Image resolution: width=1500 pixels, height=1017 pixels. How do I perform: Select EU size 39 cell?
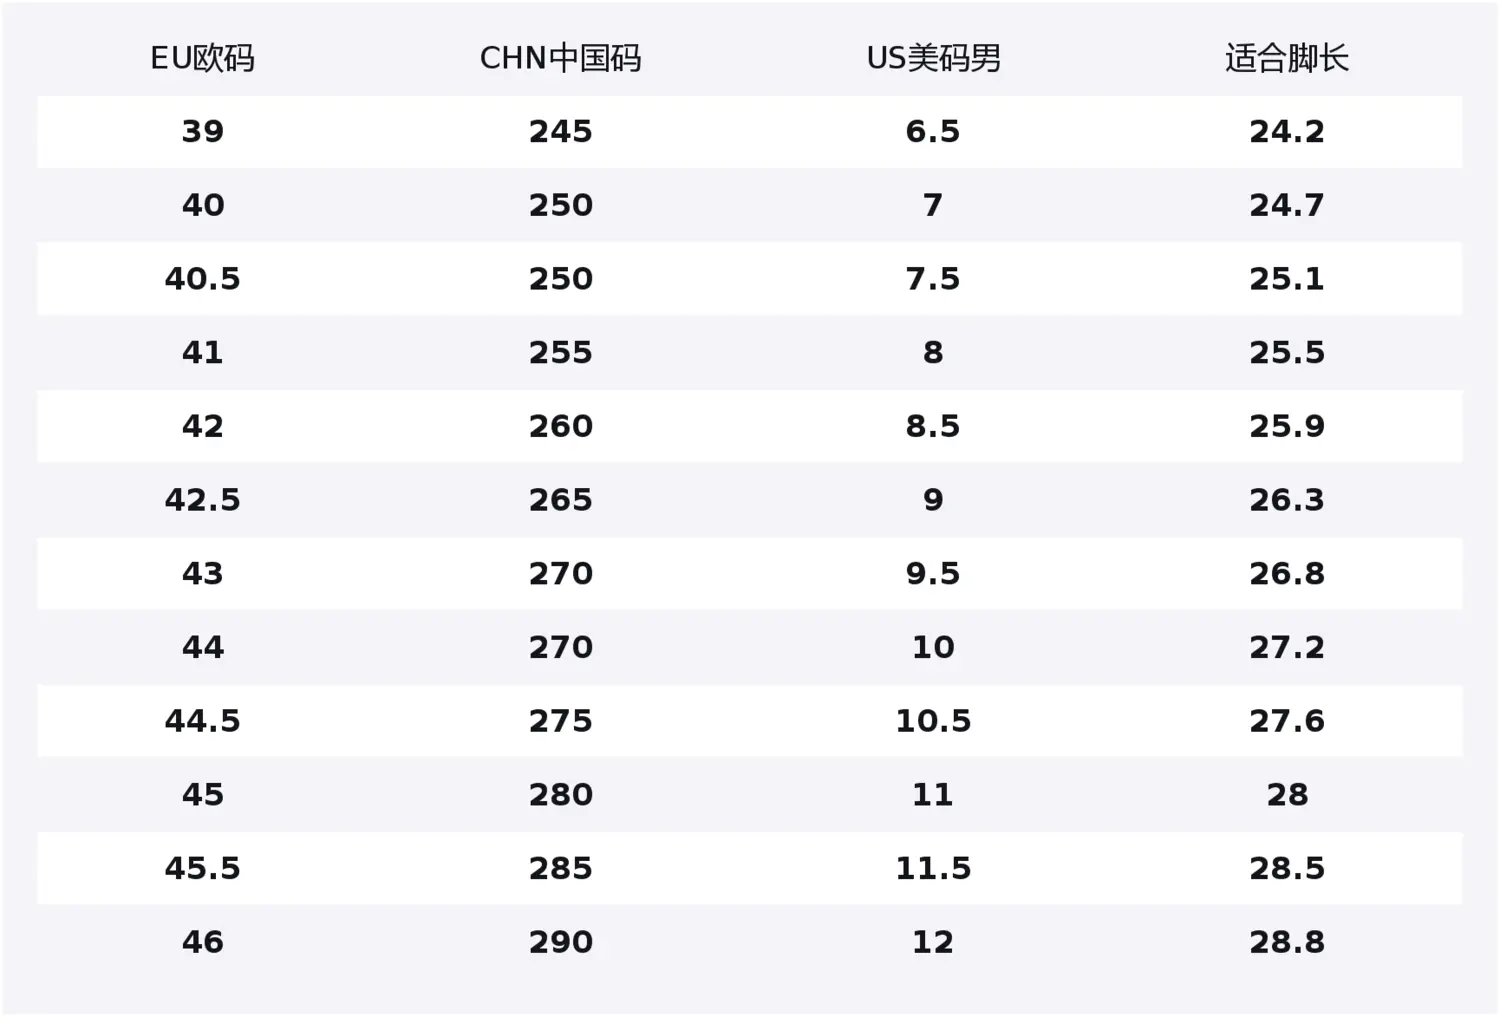pos(202,132)
